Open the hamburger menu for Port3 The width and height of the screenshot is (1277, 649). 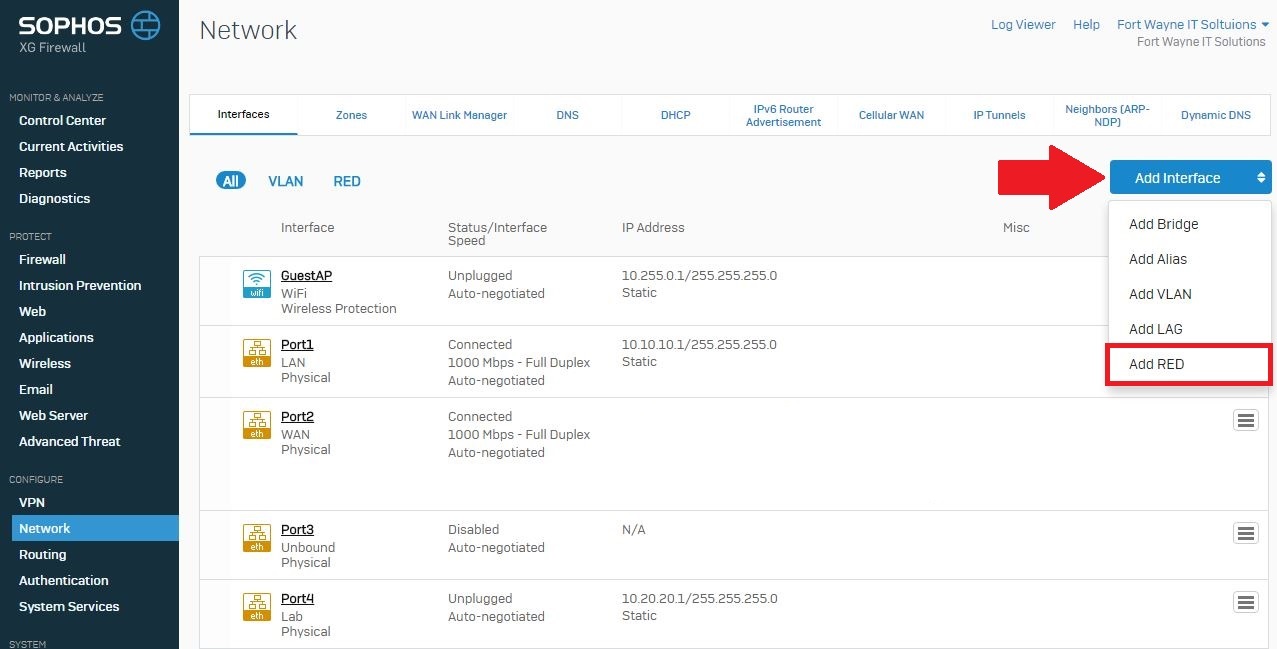click(x=1245, y=533)
